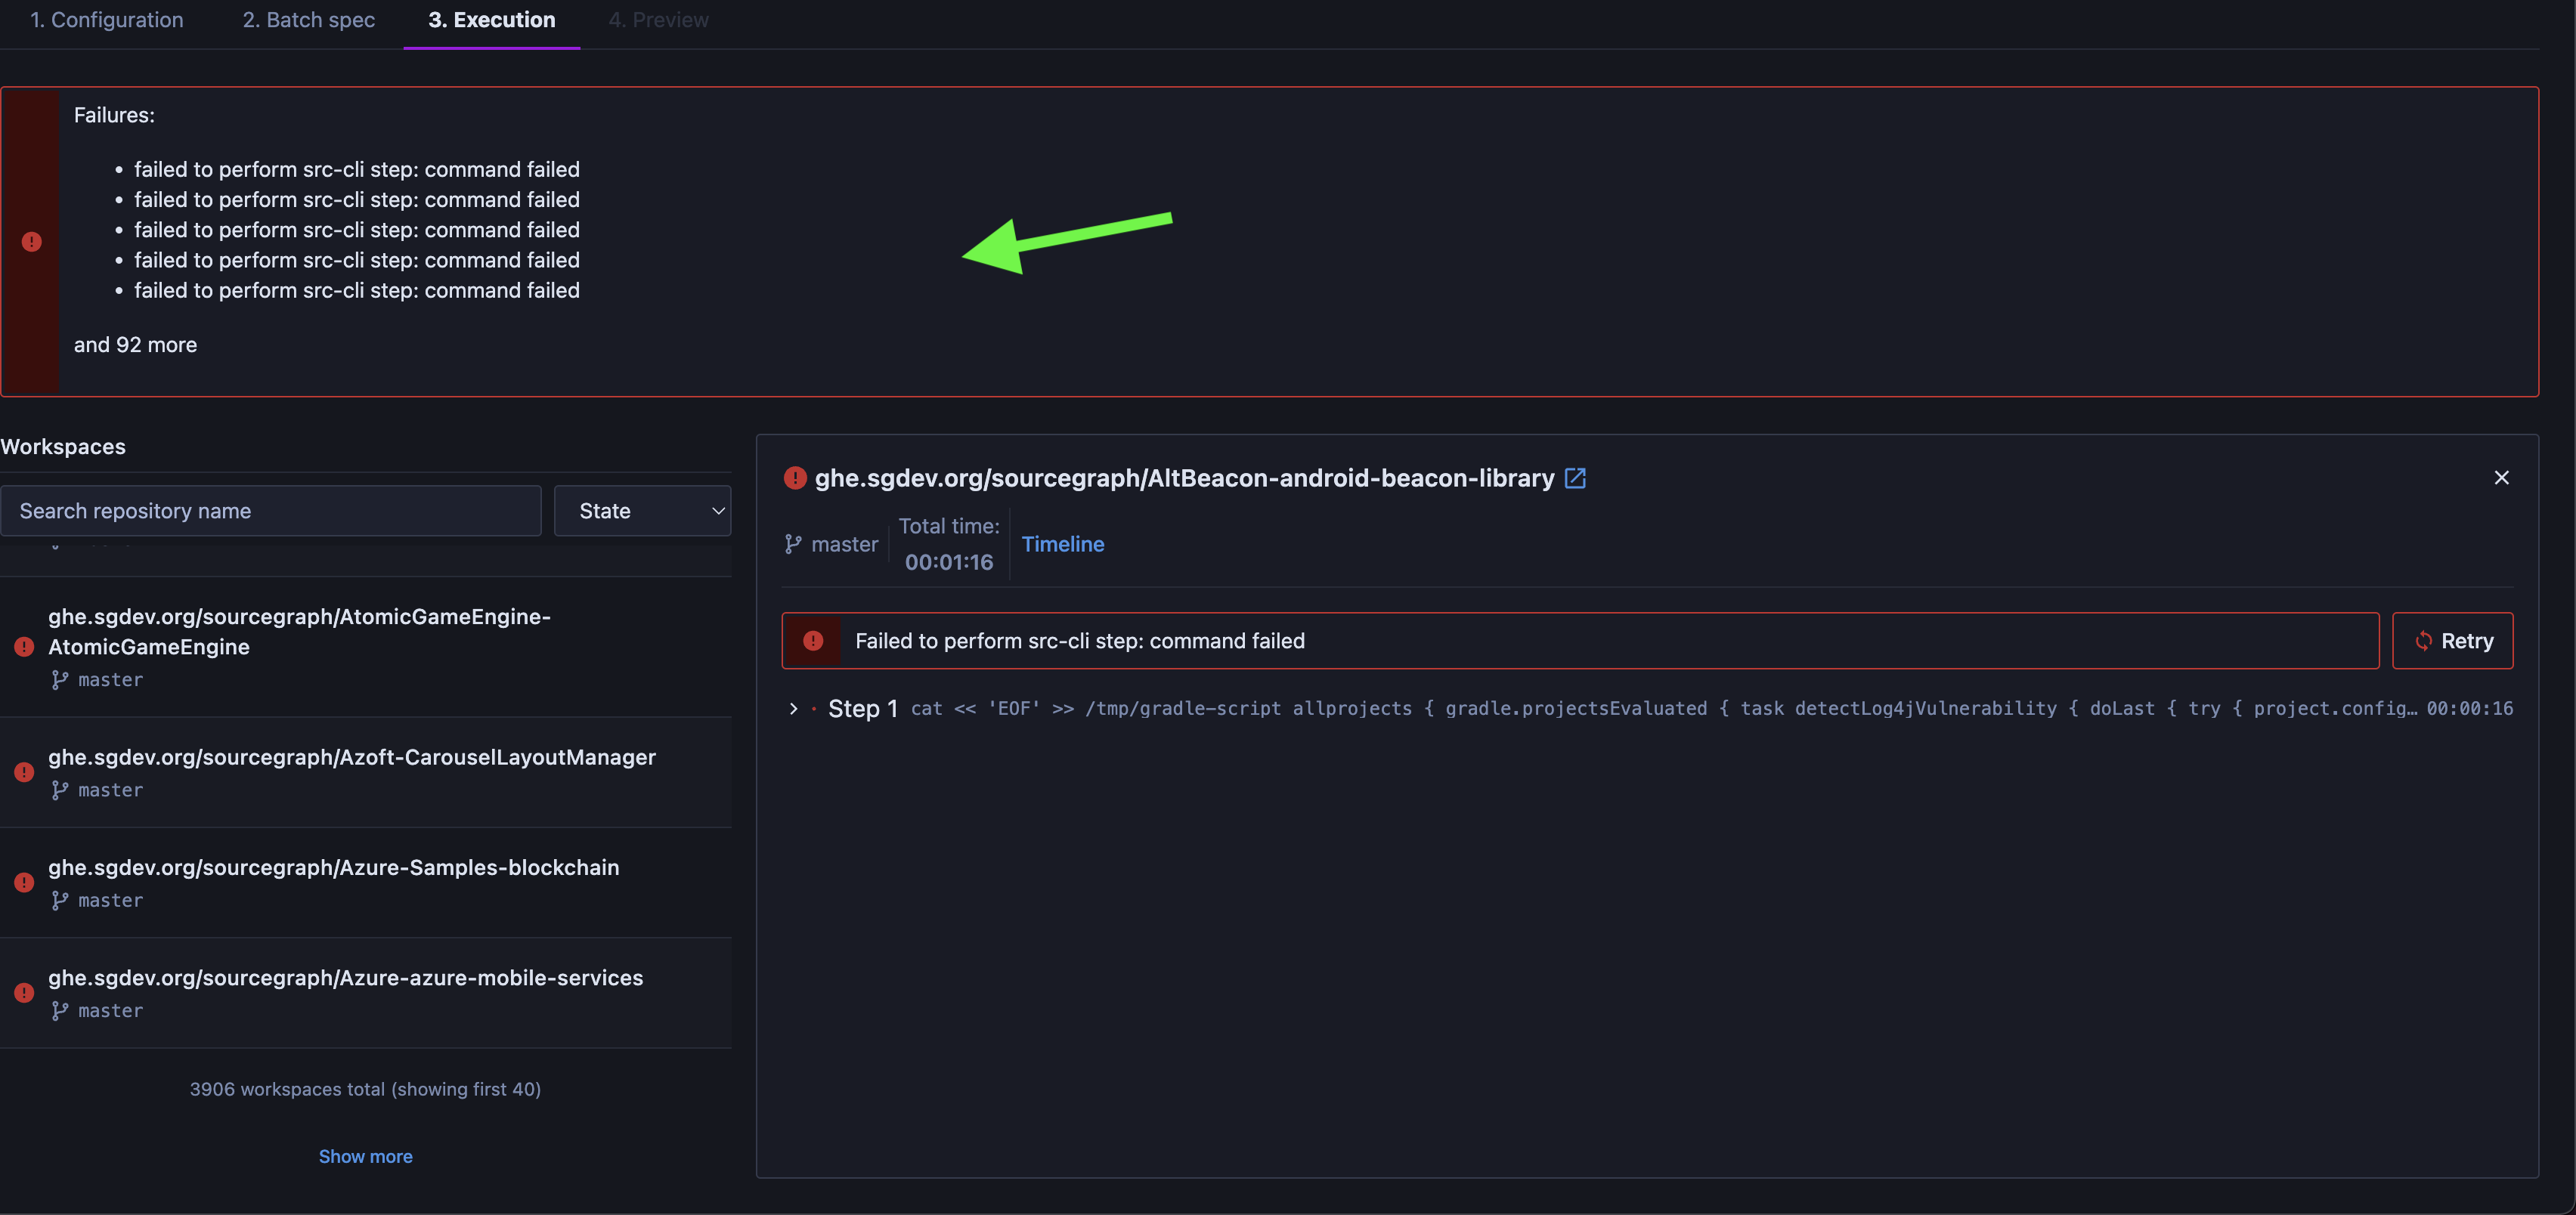Select the Azoft-CarouselLayoutManager workspace

click(x=366, y=772)
